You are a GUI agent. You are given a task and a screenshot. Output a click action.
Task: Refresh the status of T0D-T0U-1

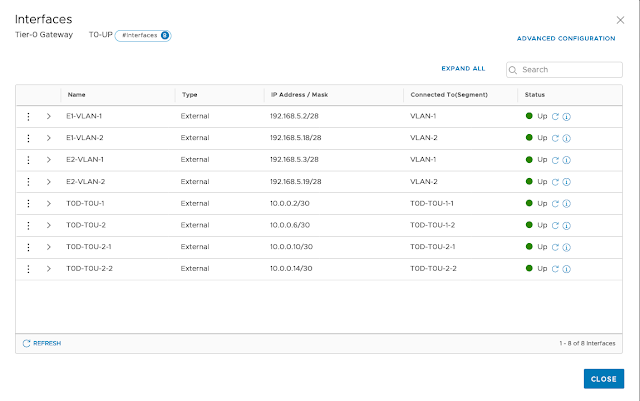coord(556,203)
